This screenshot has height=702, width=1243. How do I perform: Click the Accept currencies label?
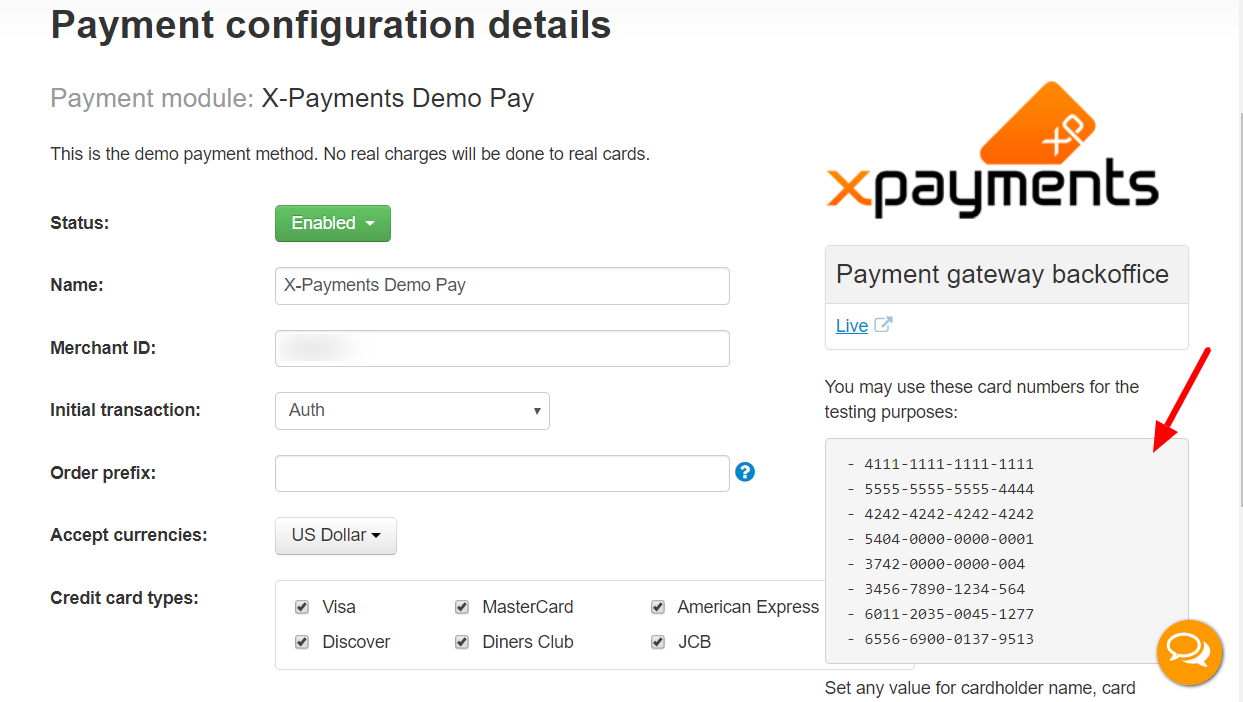coord(129,535)
